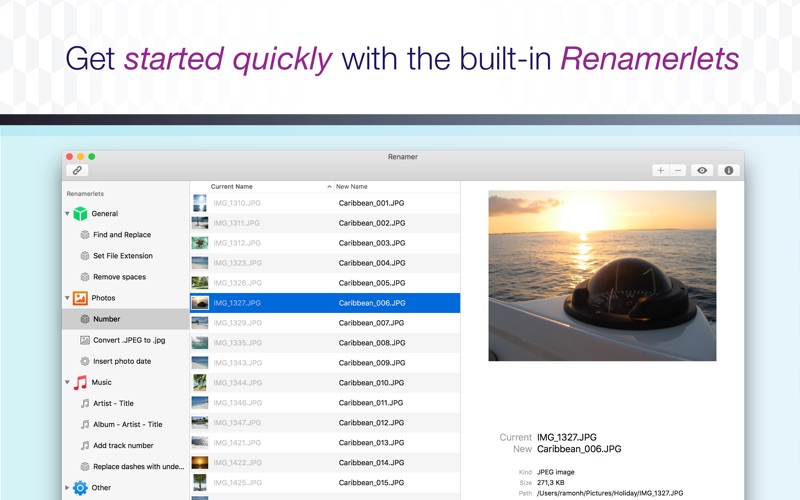Click the minus button to remove files
Image resolution: width=800 pixels, height=500 pixels.
(677, 170)
